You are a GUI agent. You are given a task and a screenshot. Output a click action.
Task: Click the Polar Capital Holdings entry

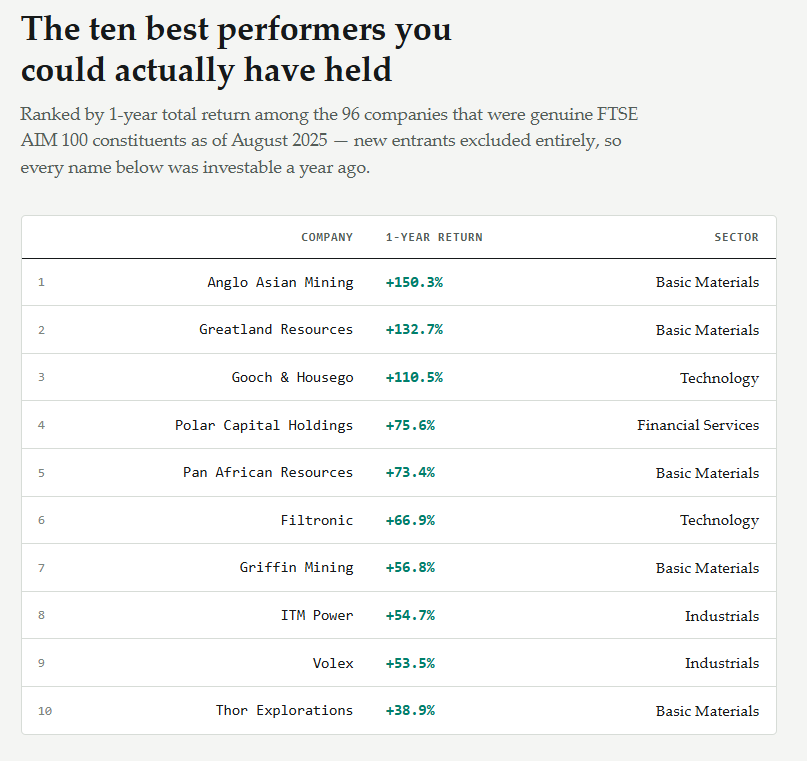click(264, 426)
